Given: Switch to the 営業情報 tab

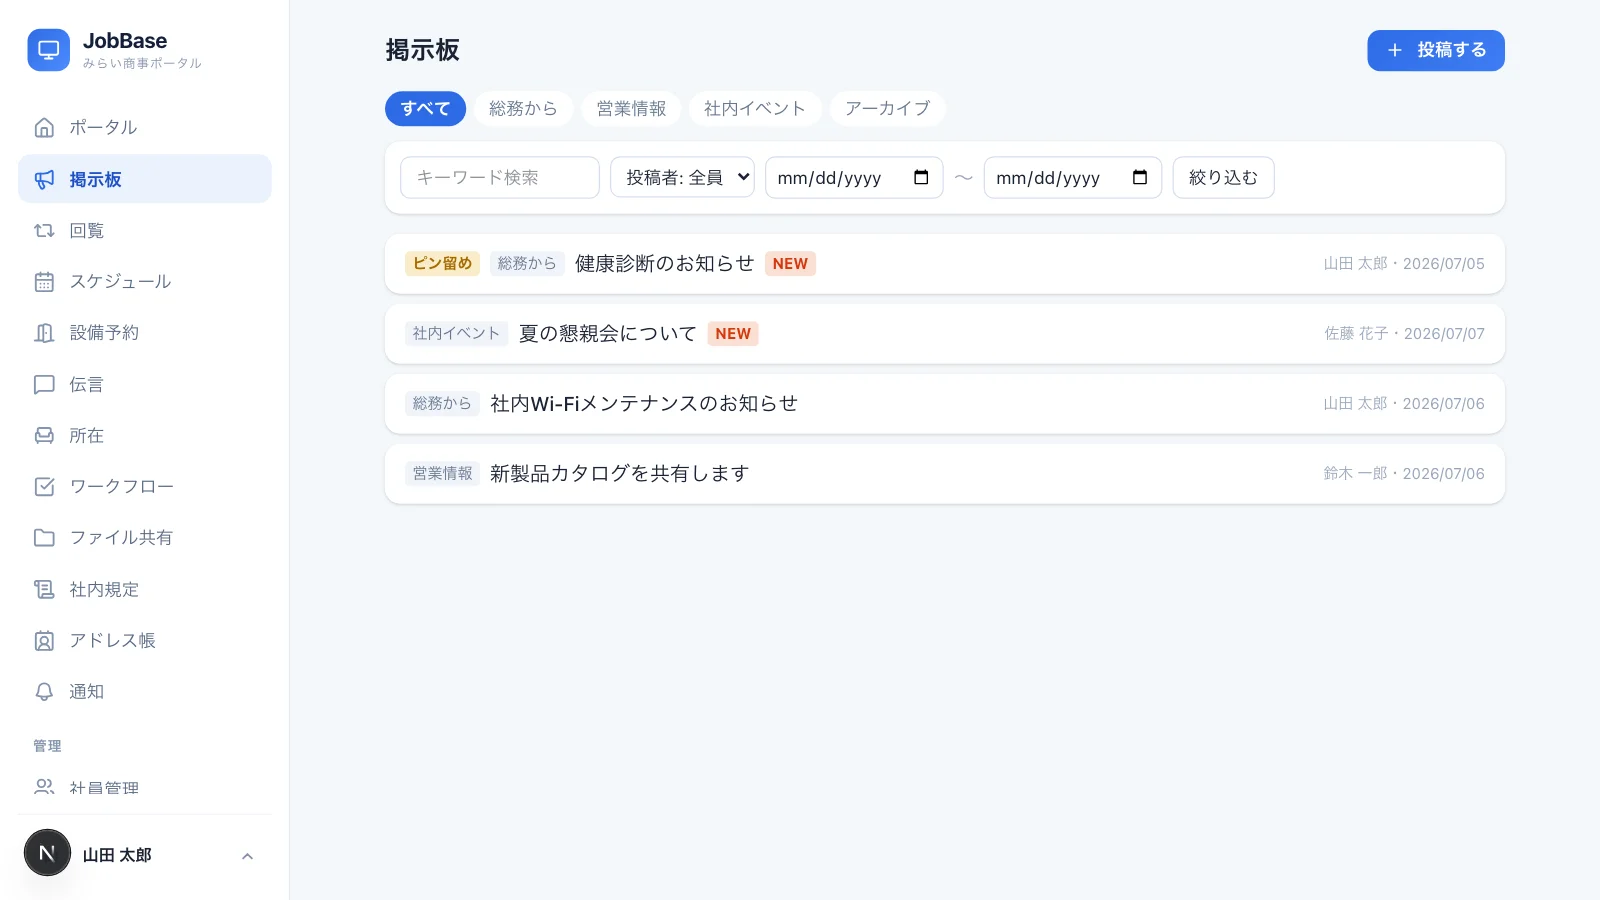Looking at the screenshot, I should coord(631,109).
